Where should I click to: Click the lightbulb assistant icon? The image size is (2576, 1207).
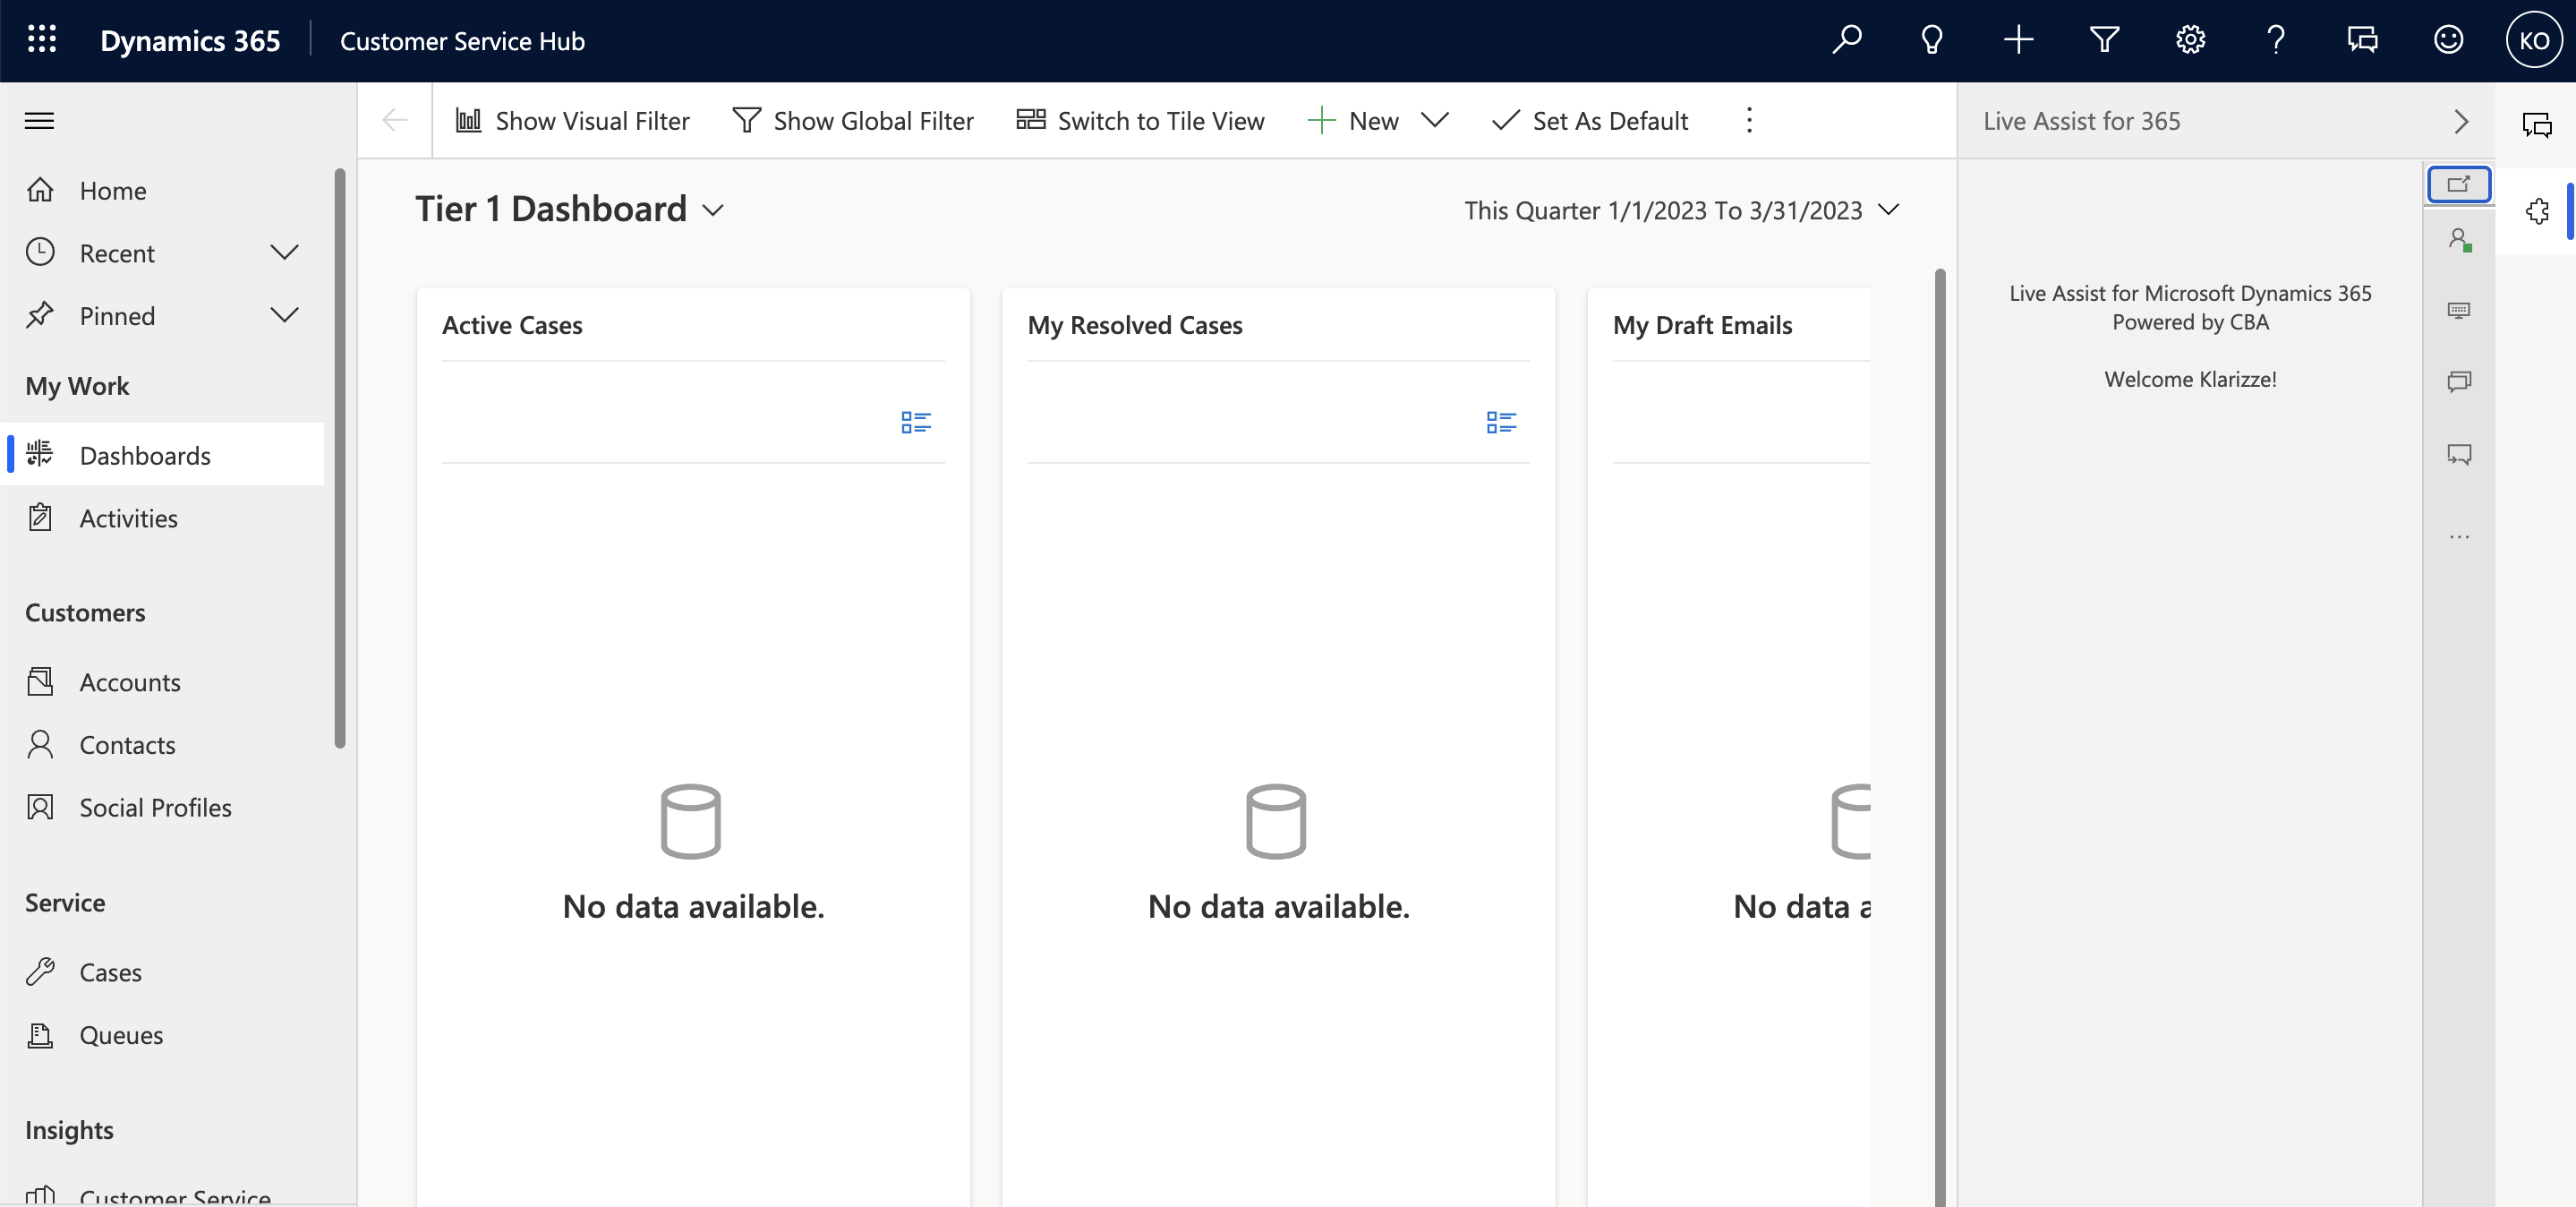click(x=1932, y=40)
